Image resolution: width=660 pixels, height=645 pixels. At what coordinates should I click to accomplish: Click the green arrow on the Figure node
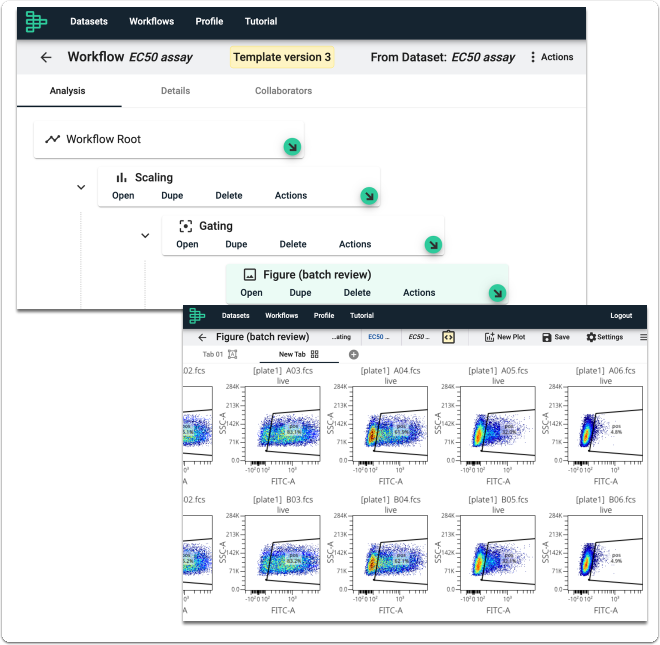tap(498, 293)
